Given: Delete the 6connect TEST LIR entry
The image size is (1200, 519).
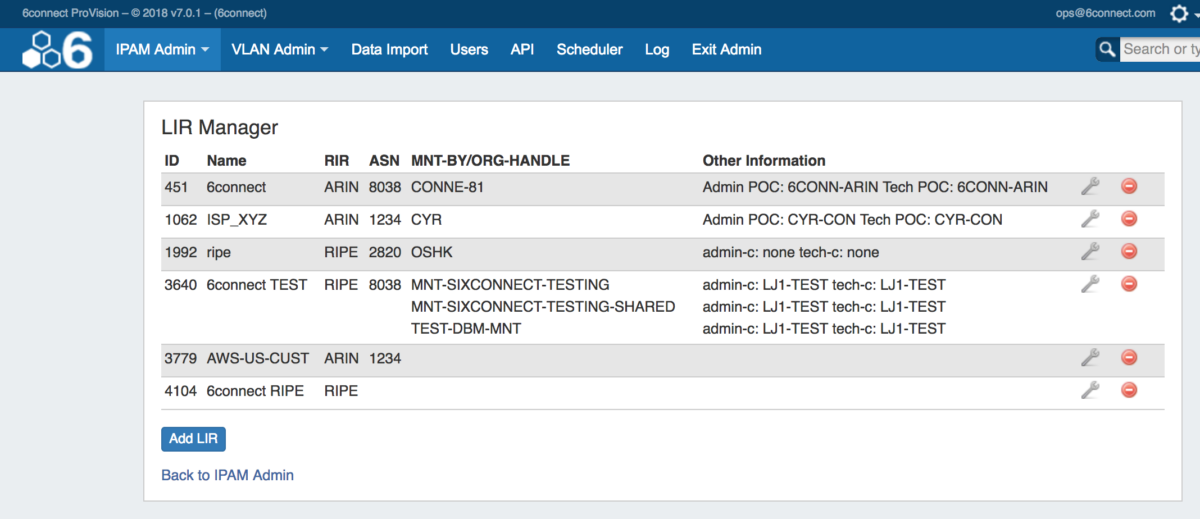Looking at the screenshot, I should pos(1129,284).
